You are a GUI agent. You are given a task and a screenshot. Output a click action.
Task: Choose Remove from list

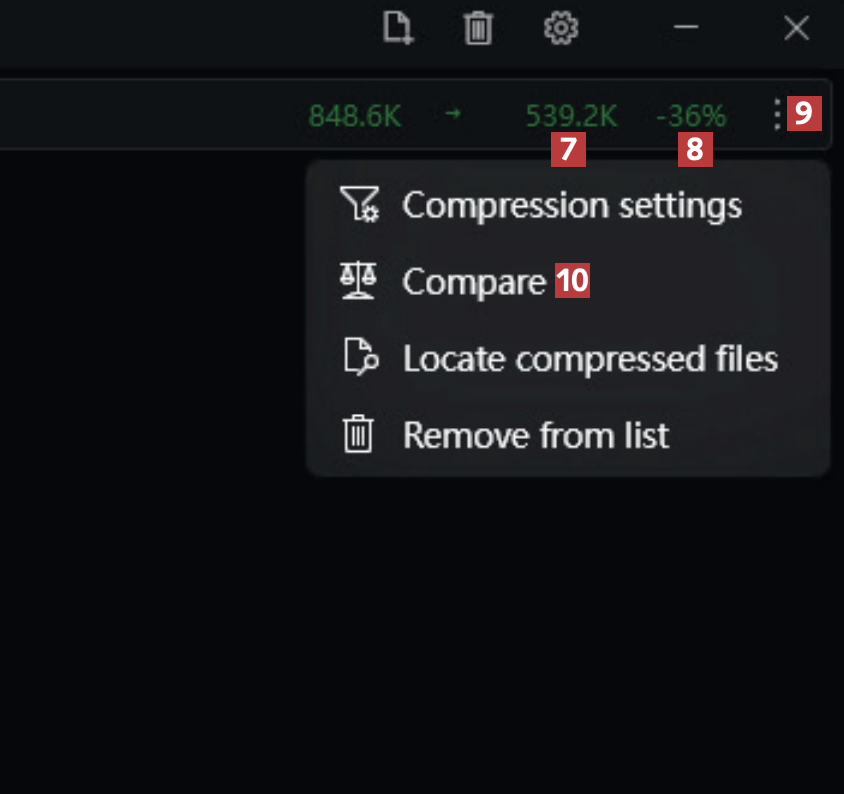pos(535,435)
